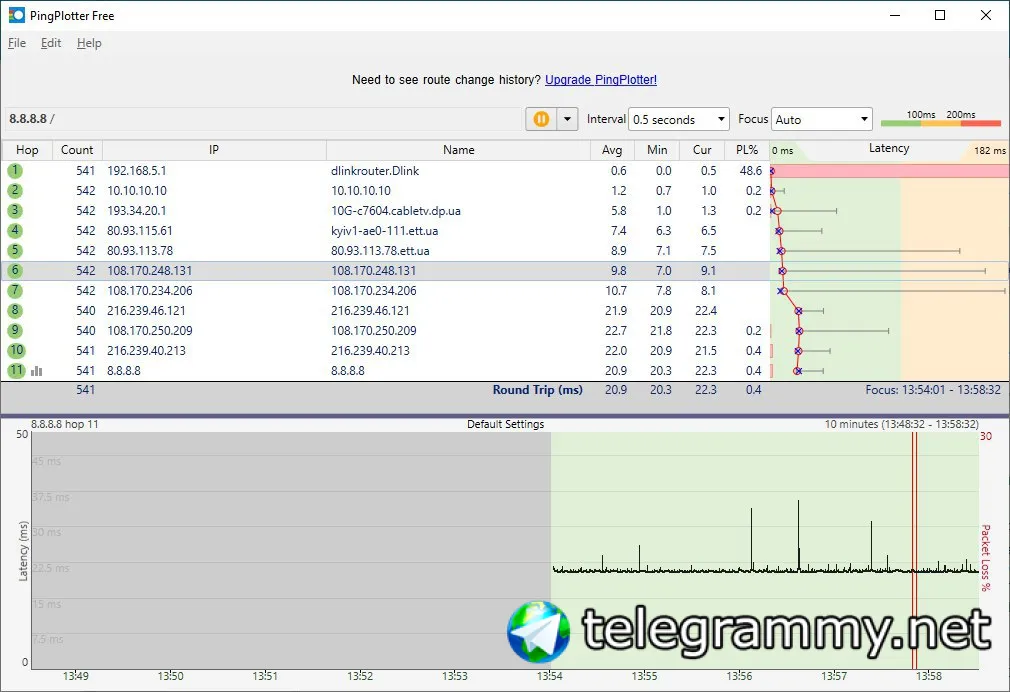Viewport: 1010px width, 692px height.
Task: Click the Focus: 13:54:01 - 13:58:32 label
Action: 933,390
